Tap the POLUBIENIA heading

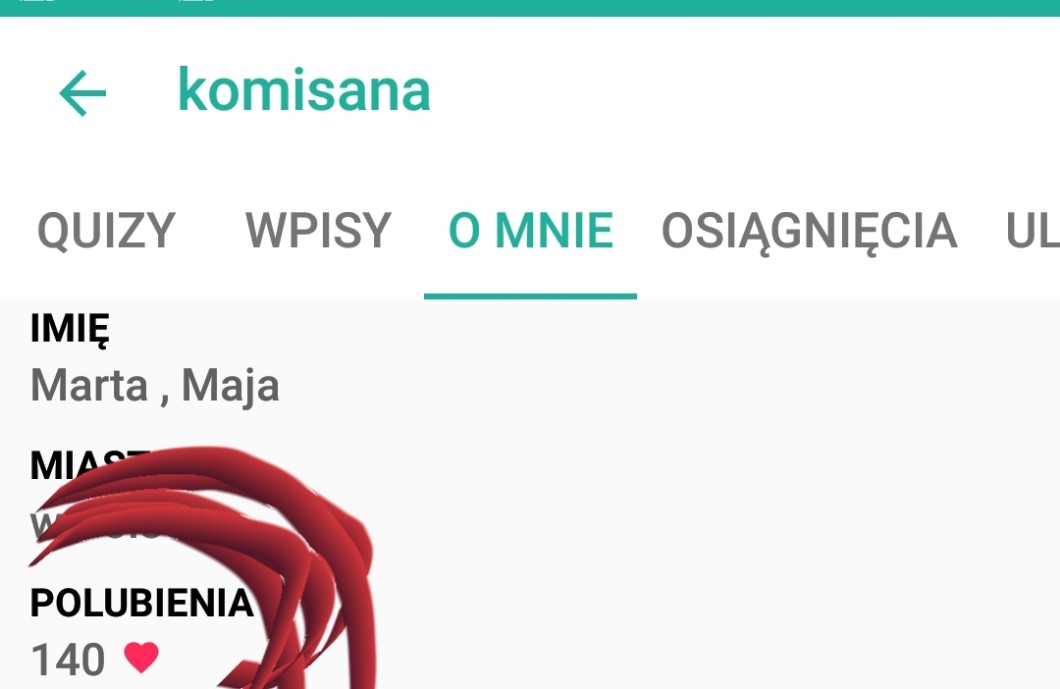[x=141, y=602]
